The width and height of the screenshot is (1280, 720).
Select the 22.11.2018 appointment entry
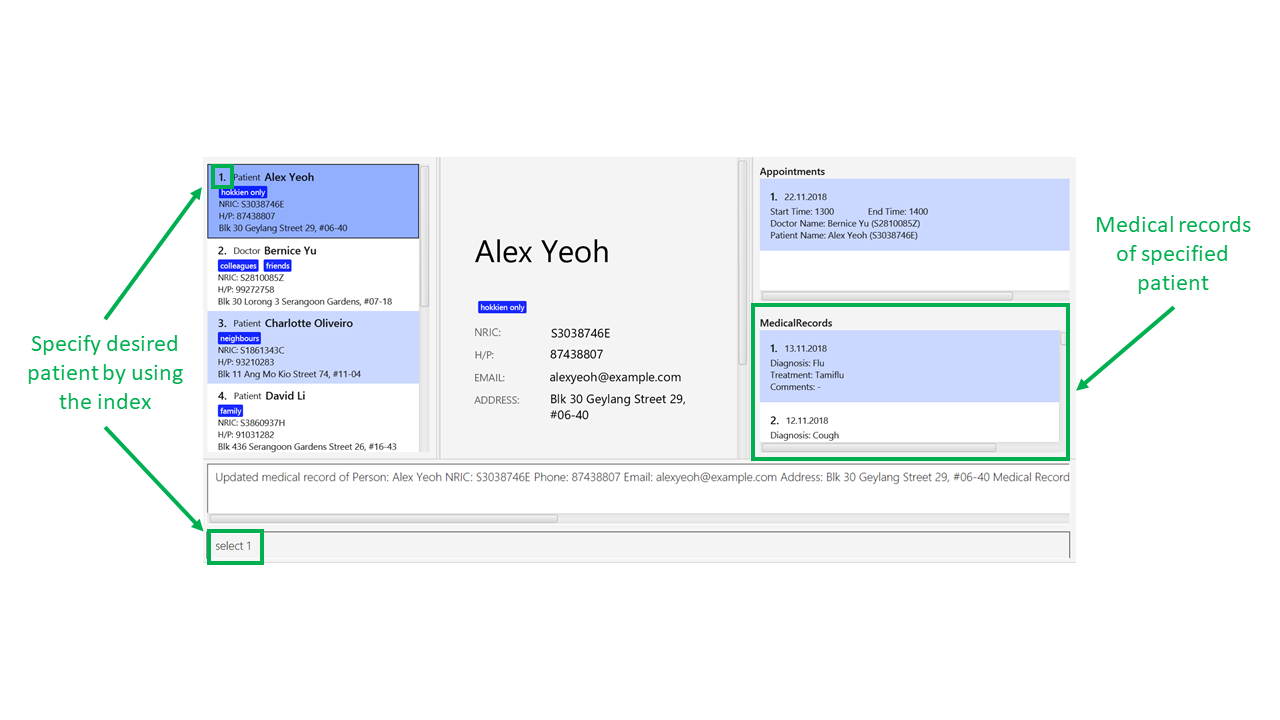914,215
